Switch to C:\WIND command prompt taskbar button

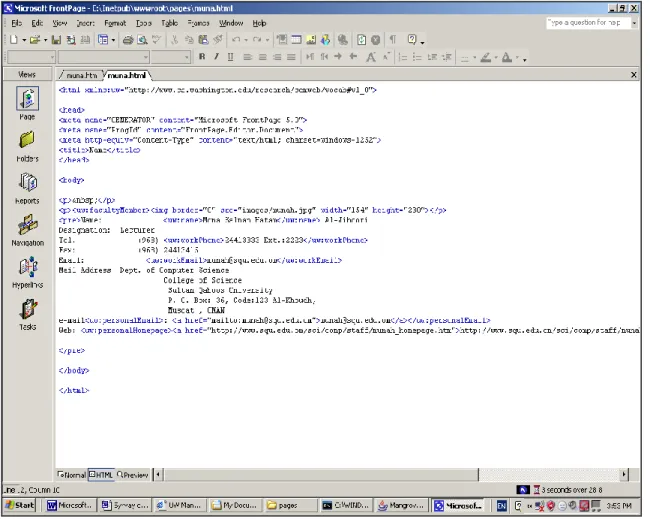tap(347, 506)
